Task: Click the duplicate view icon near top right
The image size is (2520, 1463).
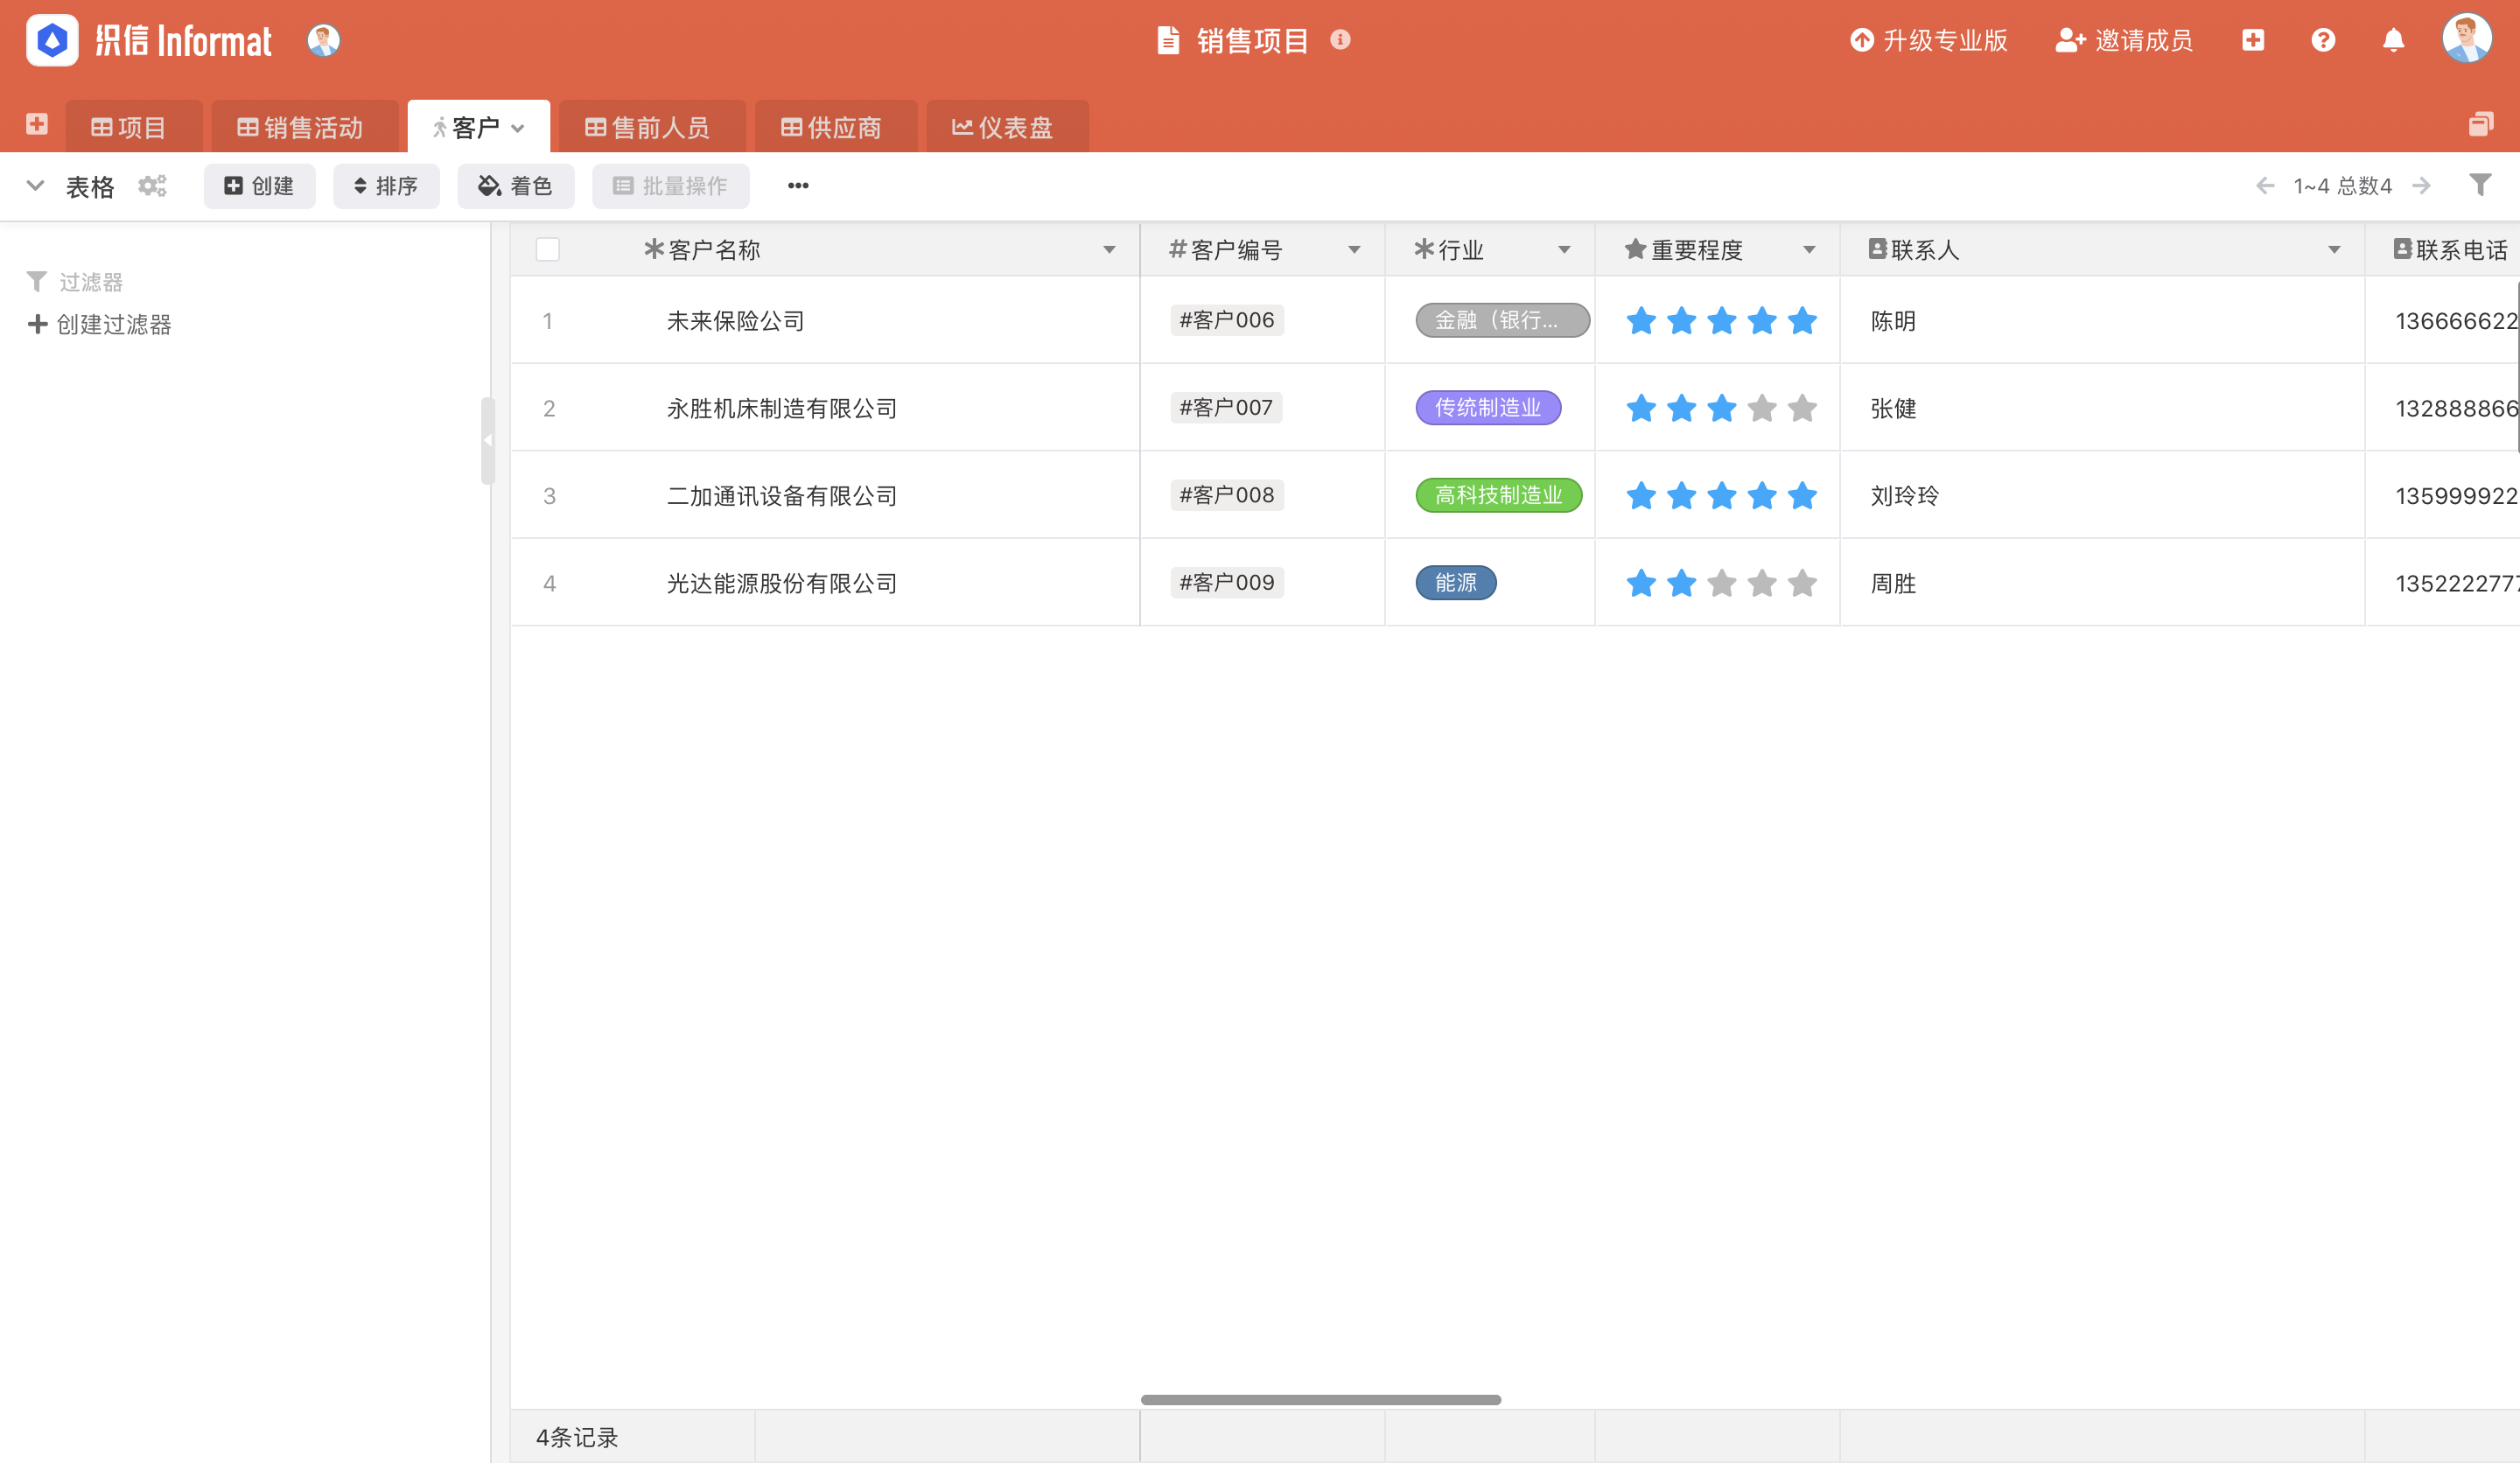Action: (x=2481, y=124)
